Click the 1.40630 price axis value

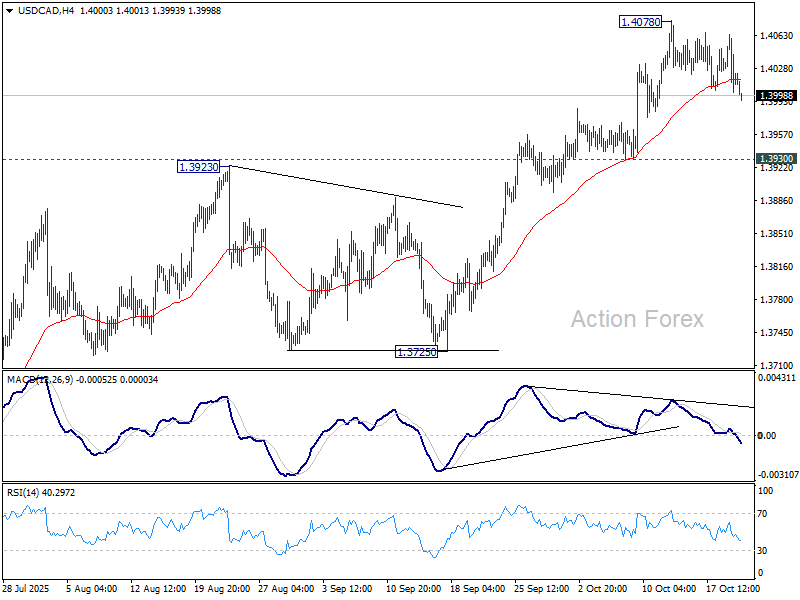(777, 36)
